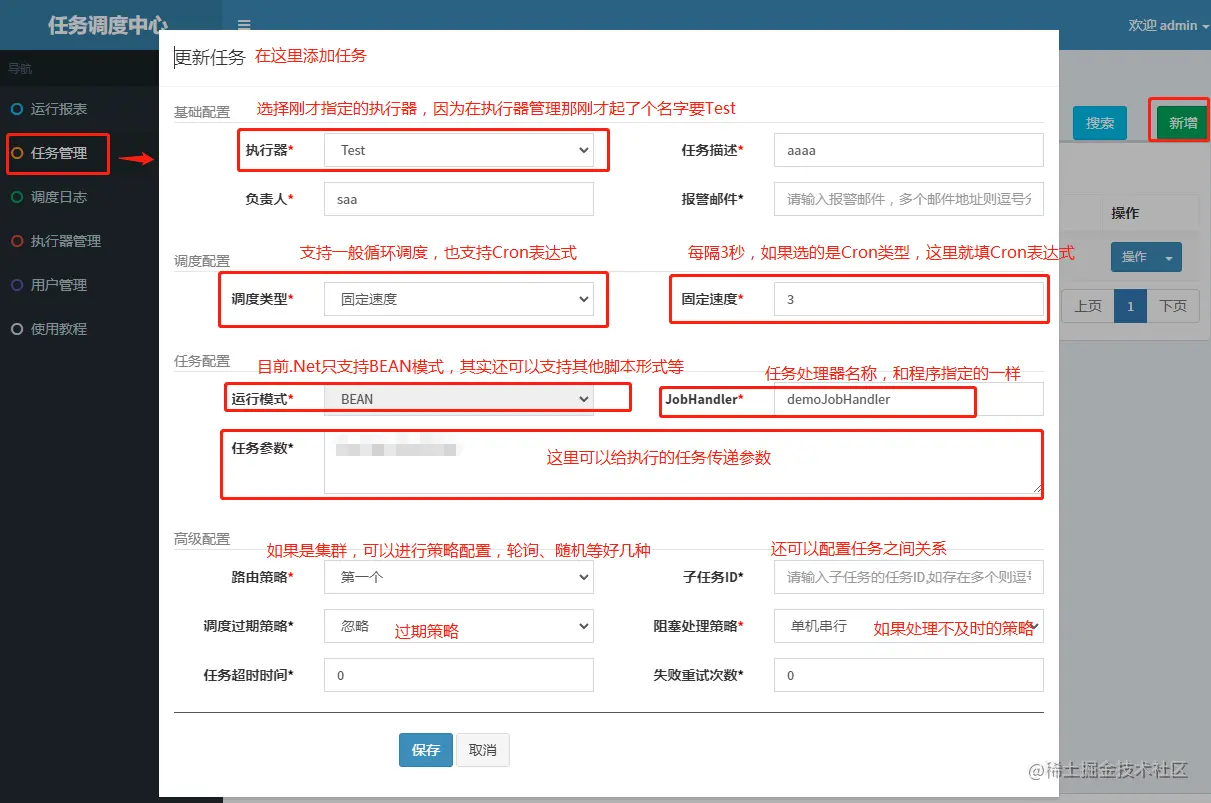Open the 调度类型 dropdown showing 固定速度
The image size is (1211, 803).
(459, 298)
